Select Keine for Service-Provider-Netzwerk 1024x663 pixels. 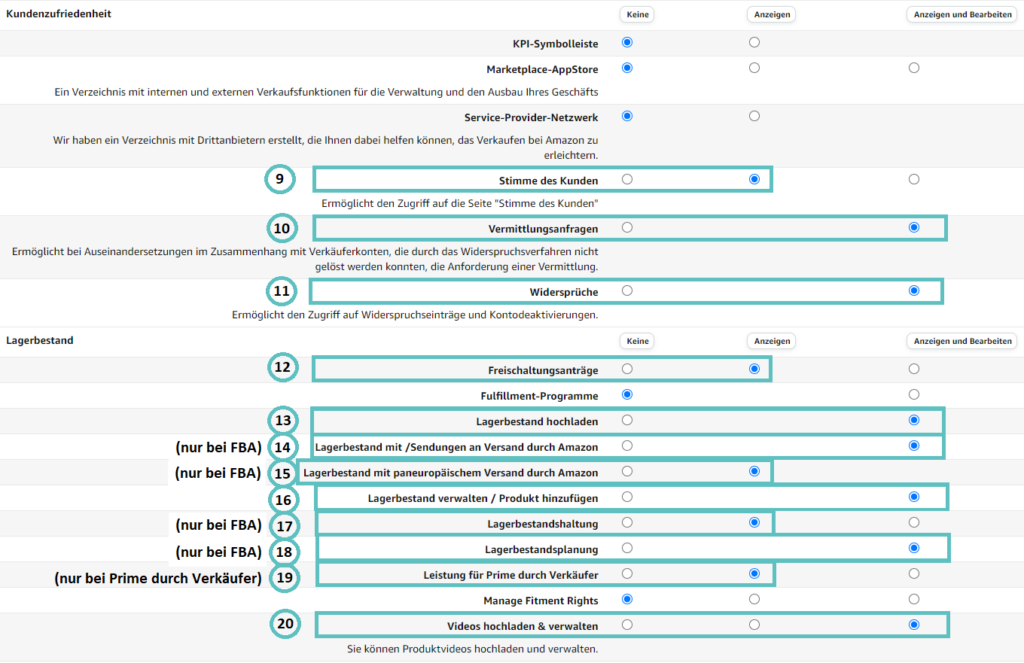[627, 116]
